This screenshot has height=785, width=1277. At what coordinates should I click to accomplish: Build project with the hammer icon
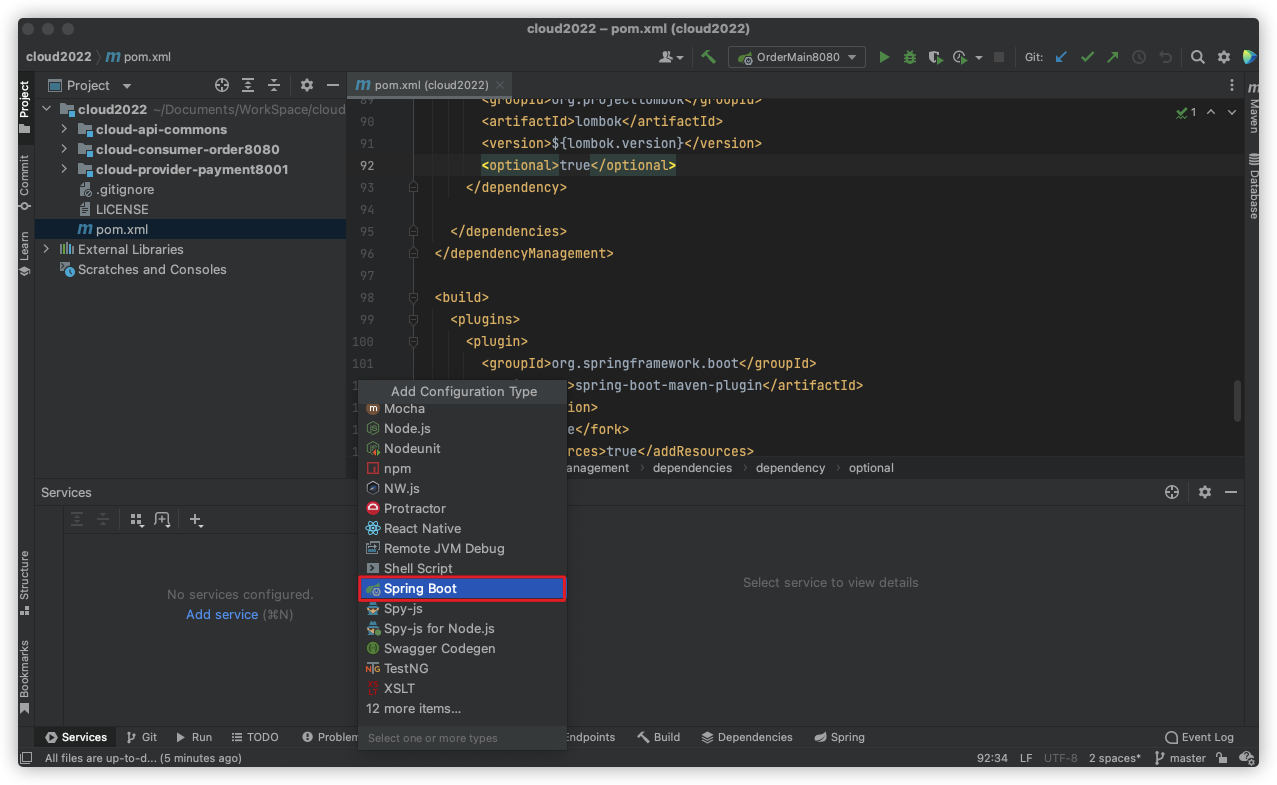[709, 57]
